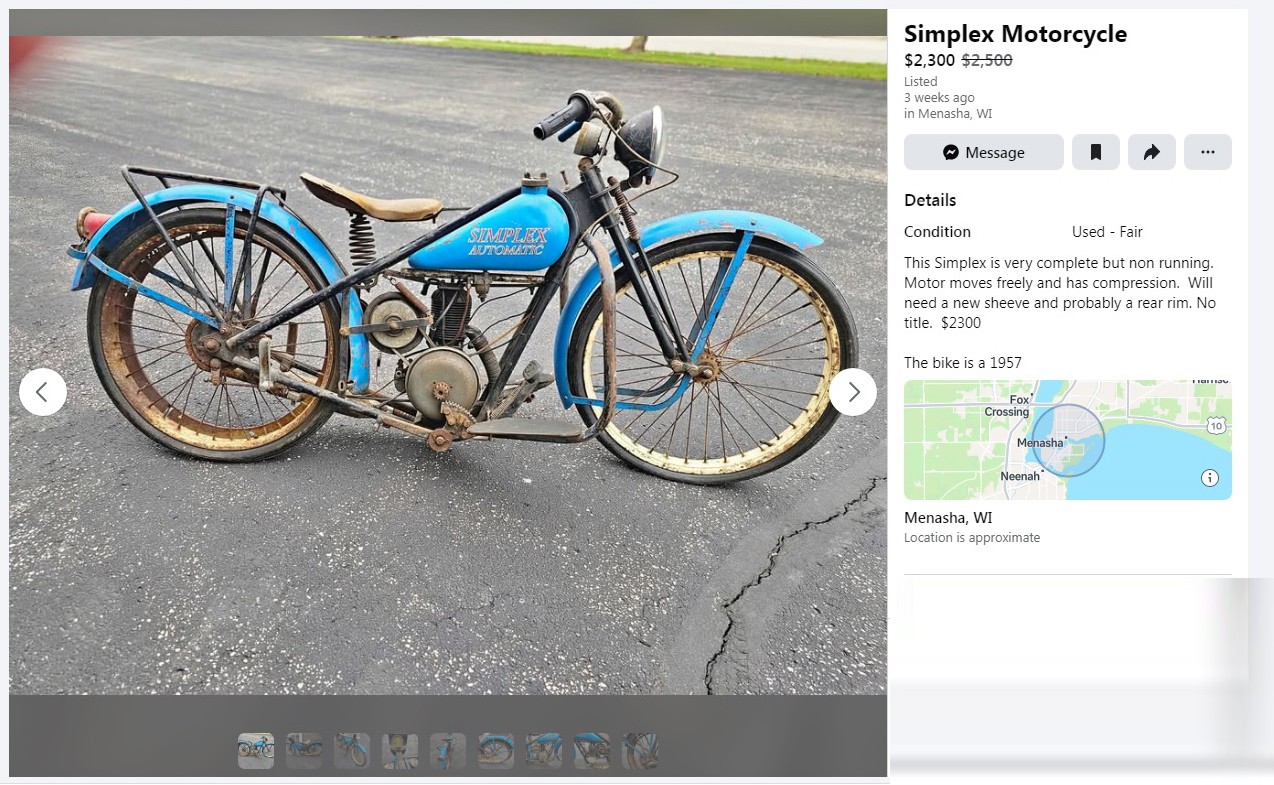
Task: Click the main motorcycle photo
Action: click(x=448, y=365)
